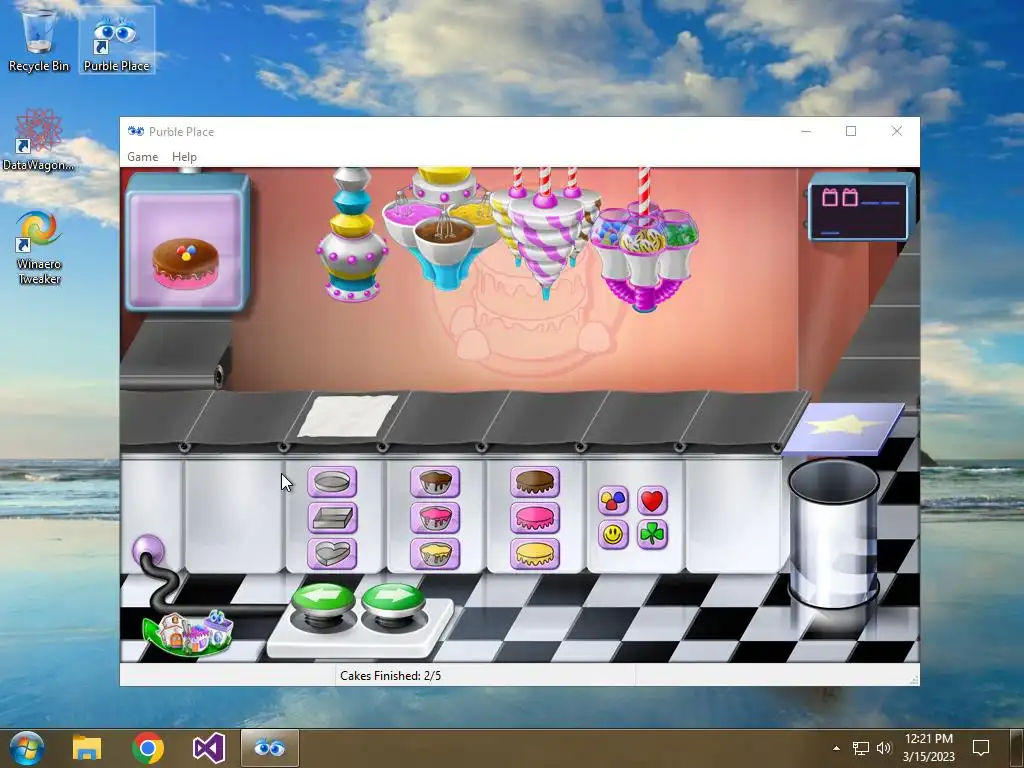1024x768 pixels.
Task: Choose the strawberry pink batter bowl button
Action: coord(435,518)
